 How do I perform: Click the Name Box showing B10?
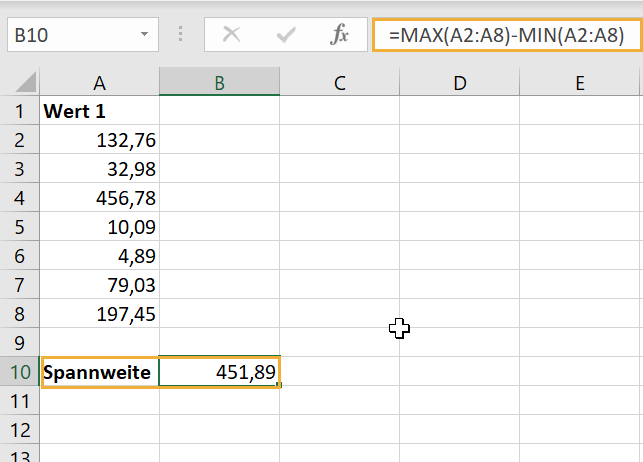[83, 34]
